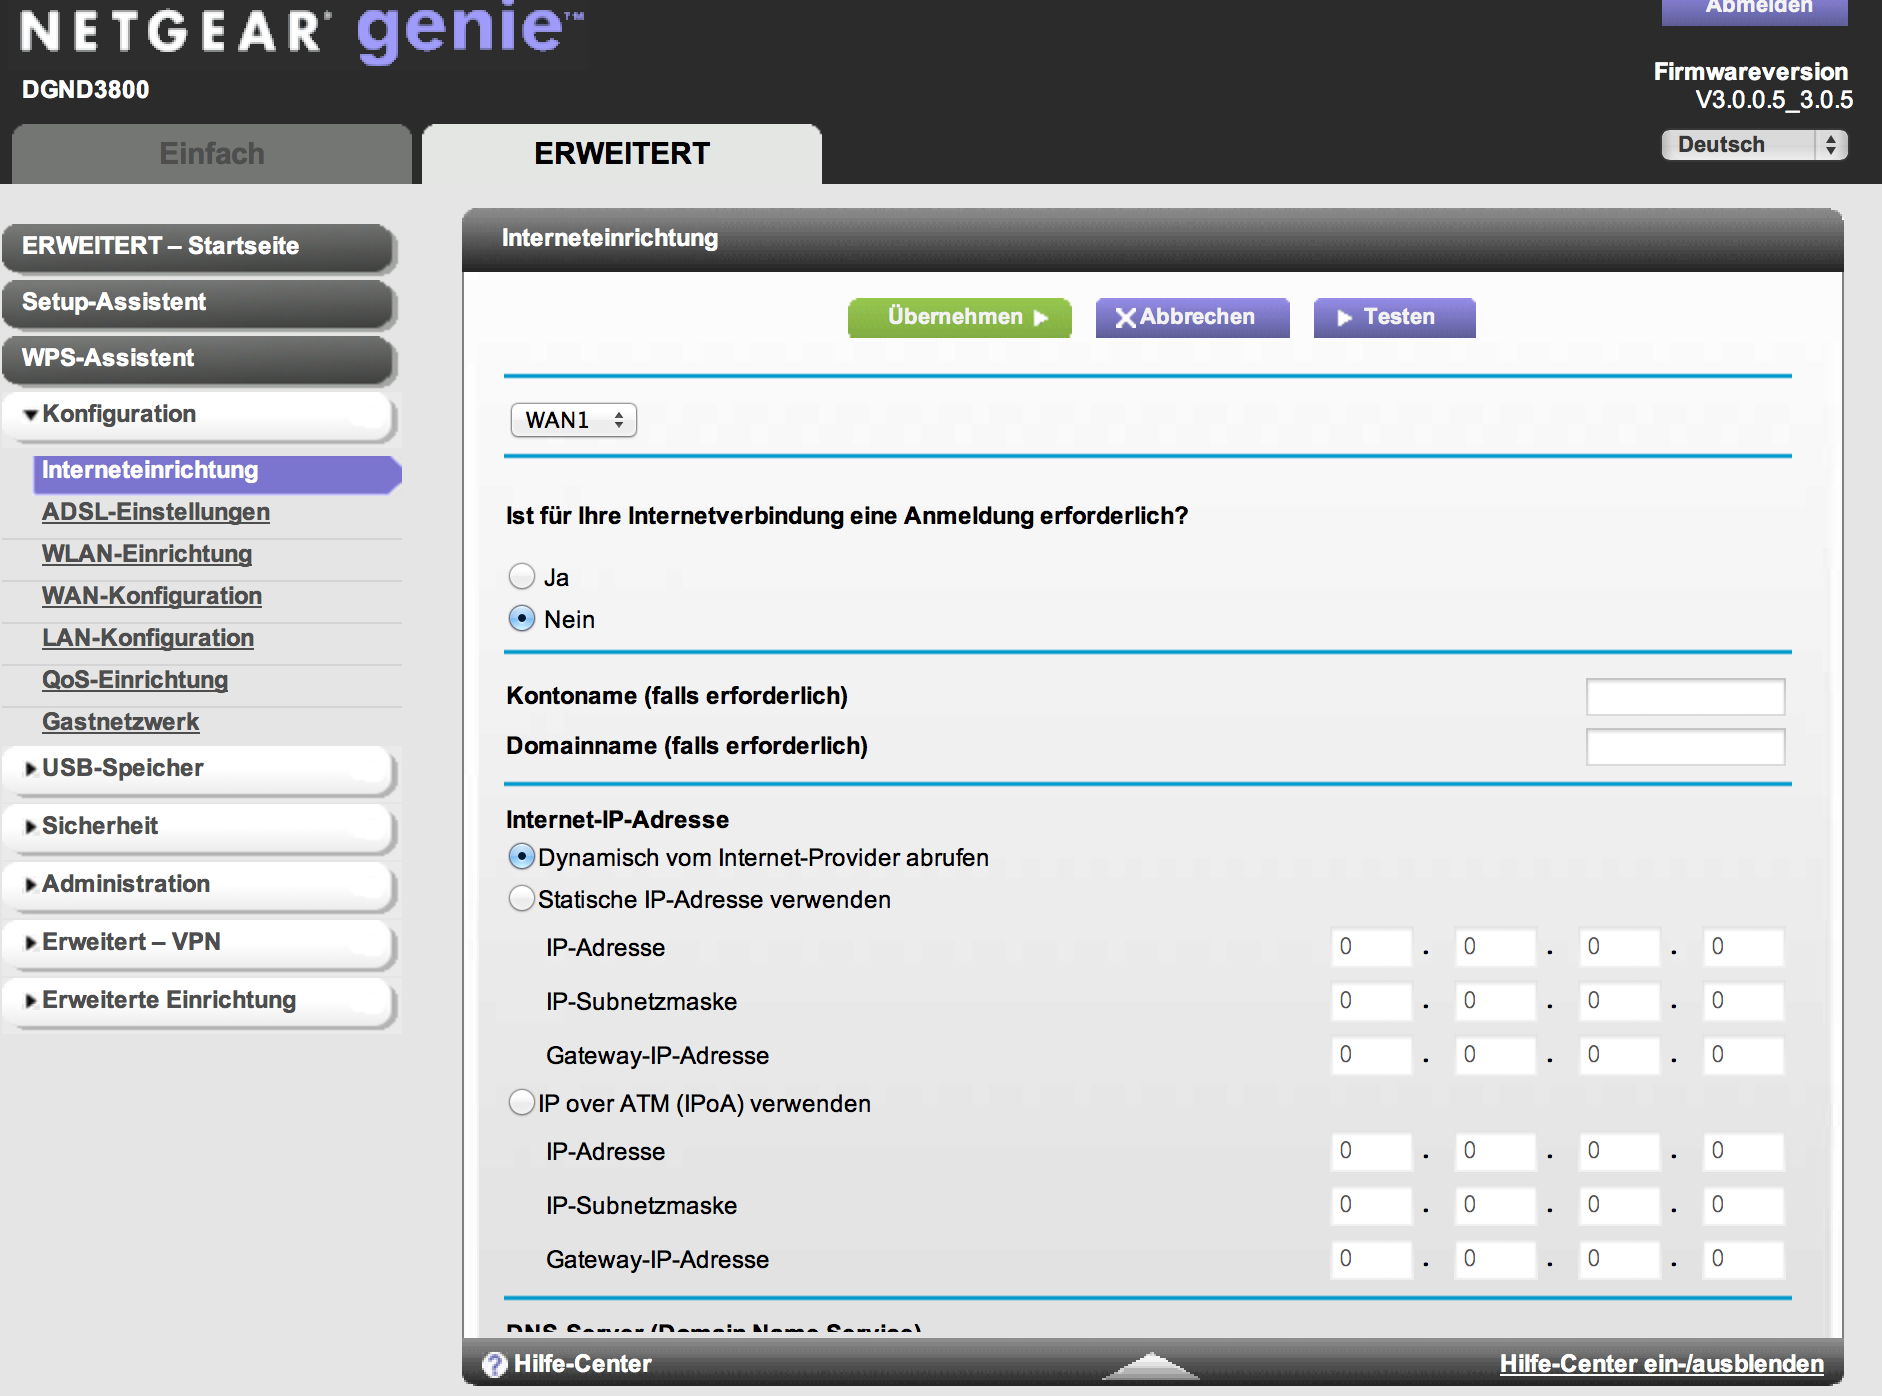1882x1396 pixels.
Task: Open the WAN1 dropdown
Action: [573, 420]
